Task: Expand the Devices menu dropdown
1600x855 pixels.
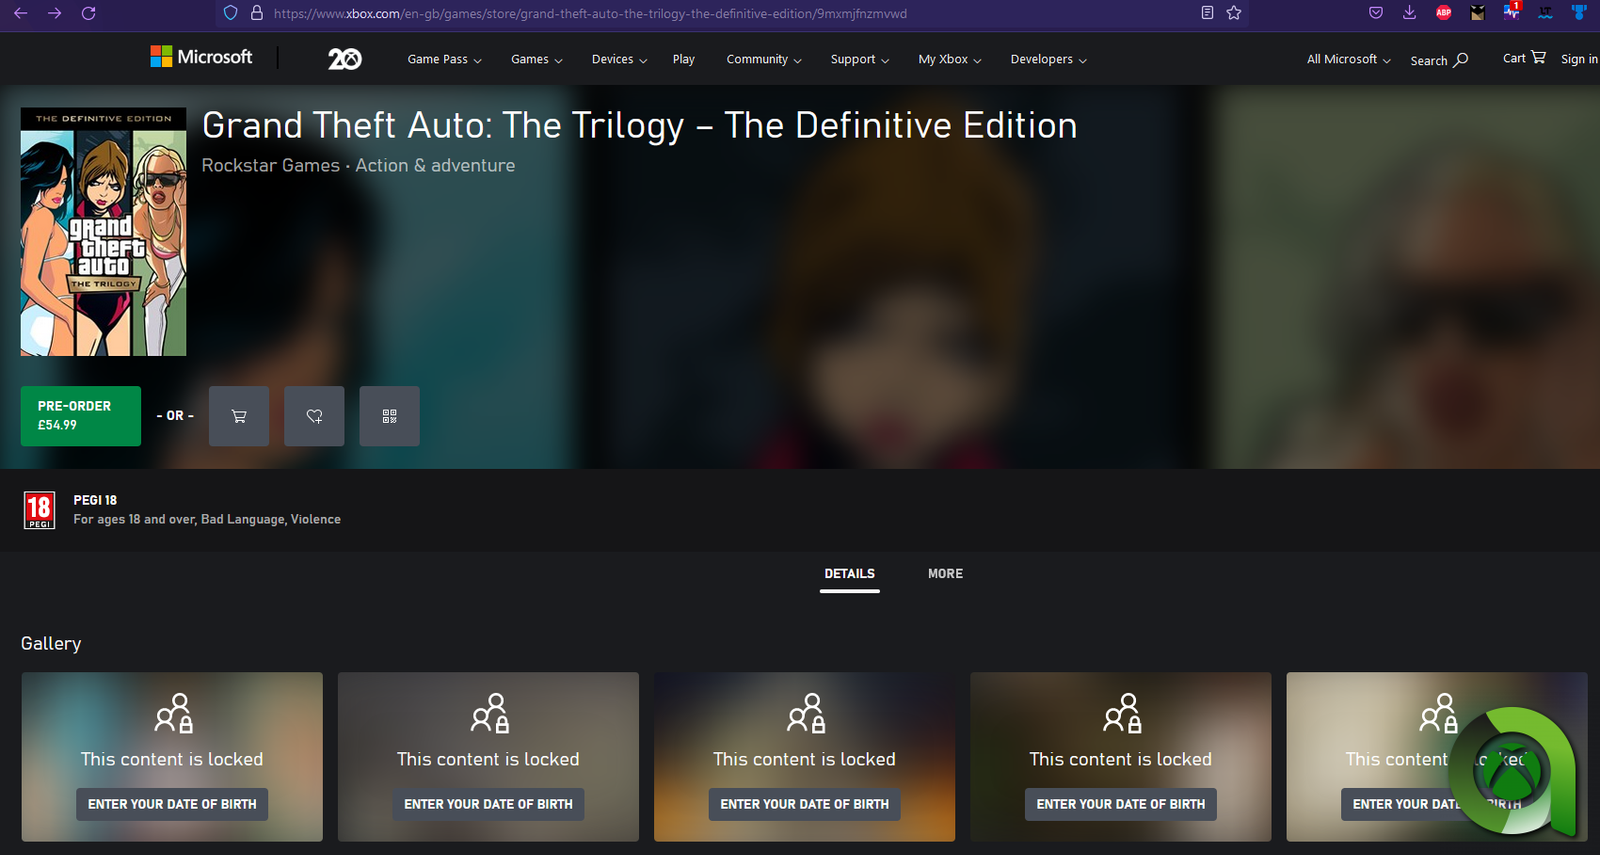Action: (x=619, y=60)
